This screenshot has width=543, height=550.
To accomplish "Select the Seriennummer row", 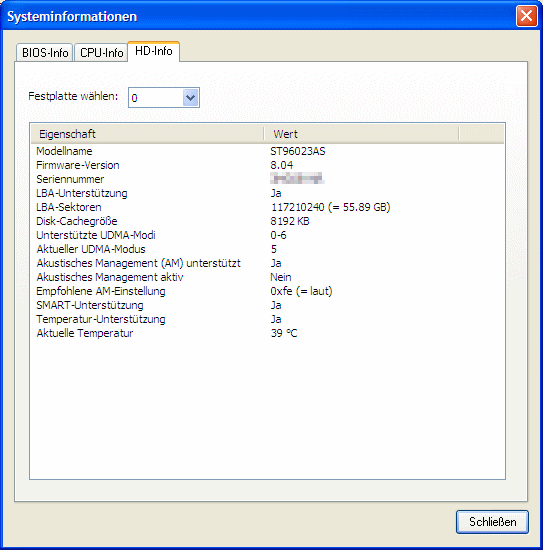I will pos(267,179).
